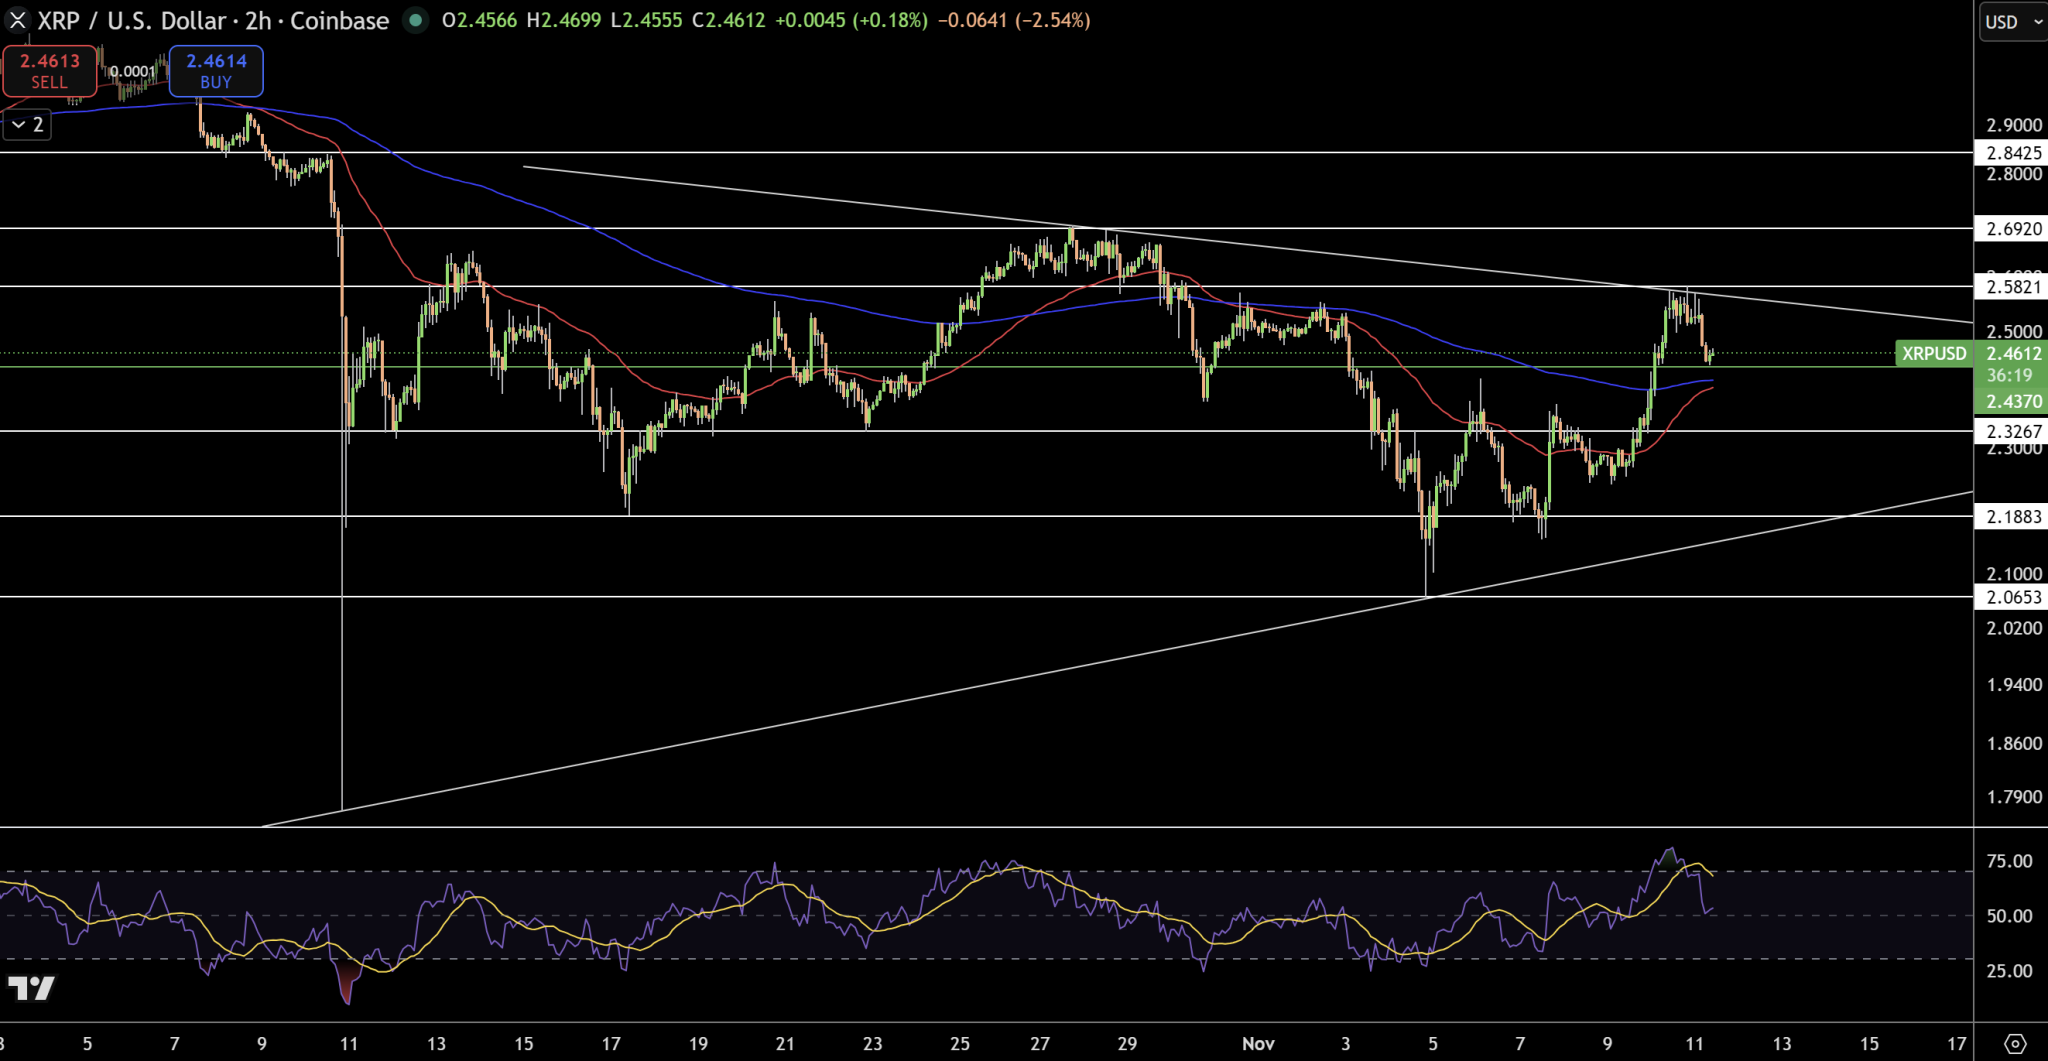Screen dimensions: 2048x1061
Task: Select the XRPUSD current price label 2.4612
Action: coord(2013,353)
